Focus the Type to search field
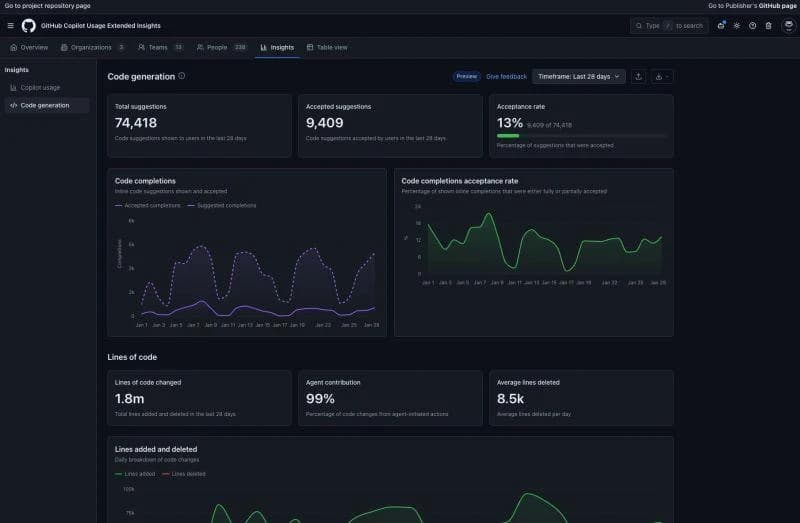800x523 pixels. pos(669,26)
